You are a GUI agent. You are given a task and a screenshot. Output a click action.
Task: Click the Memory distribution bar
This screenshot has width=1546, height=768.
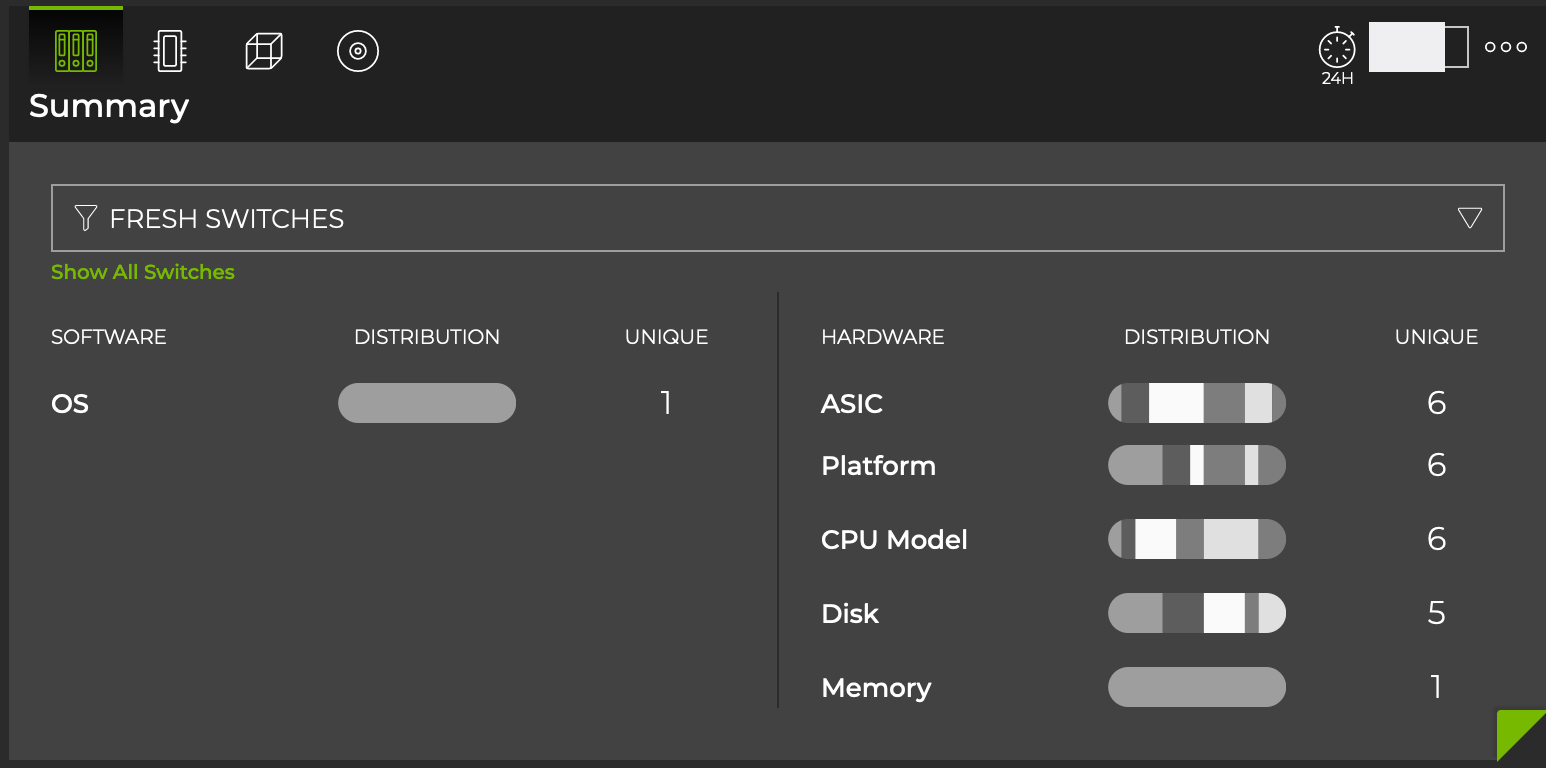(x=1196, y=687)
